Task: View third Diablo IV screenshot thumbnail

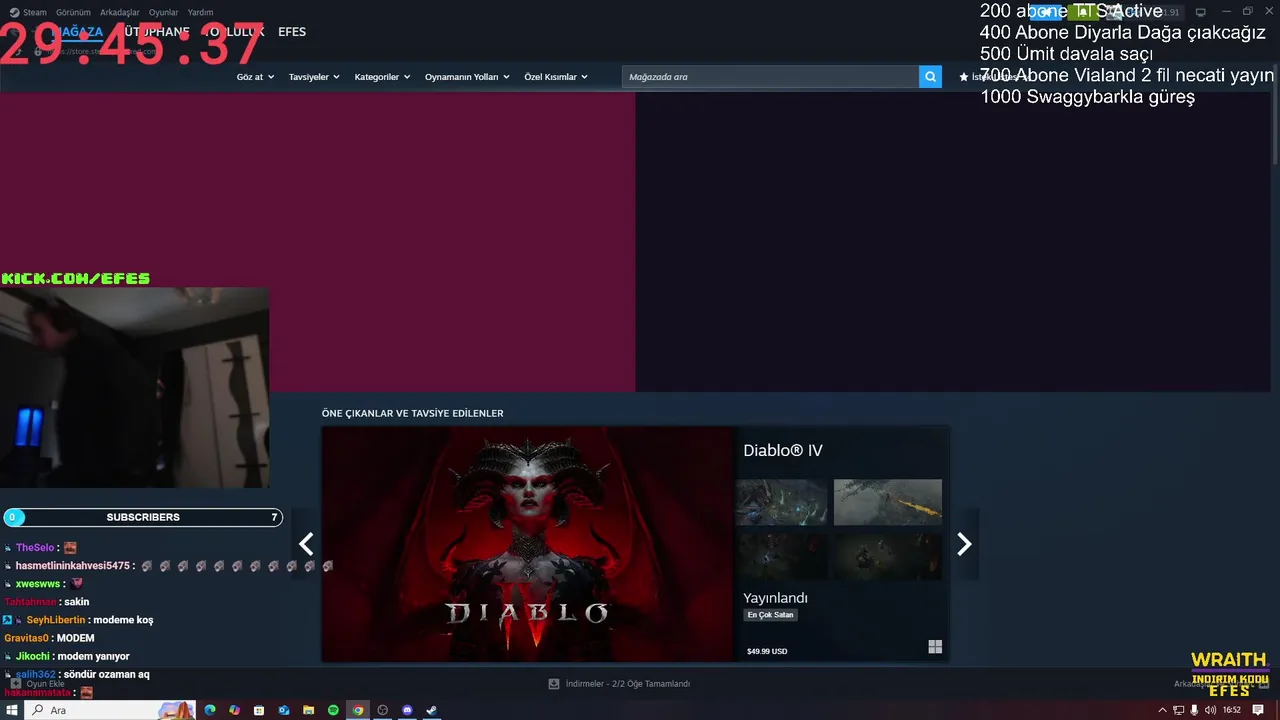Action: (782, 556)
